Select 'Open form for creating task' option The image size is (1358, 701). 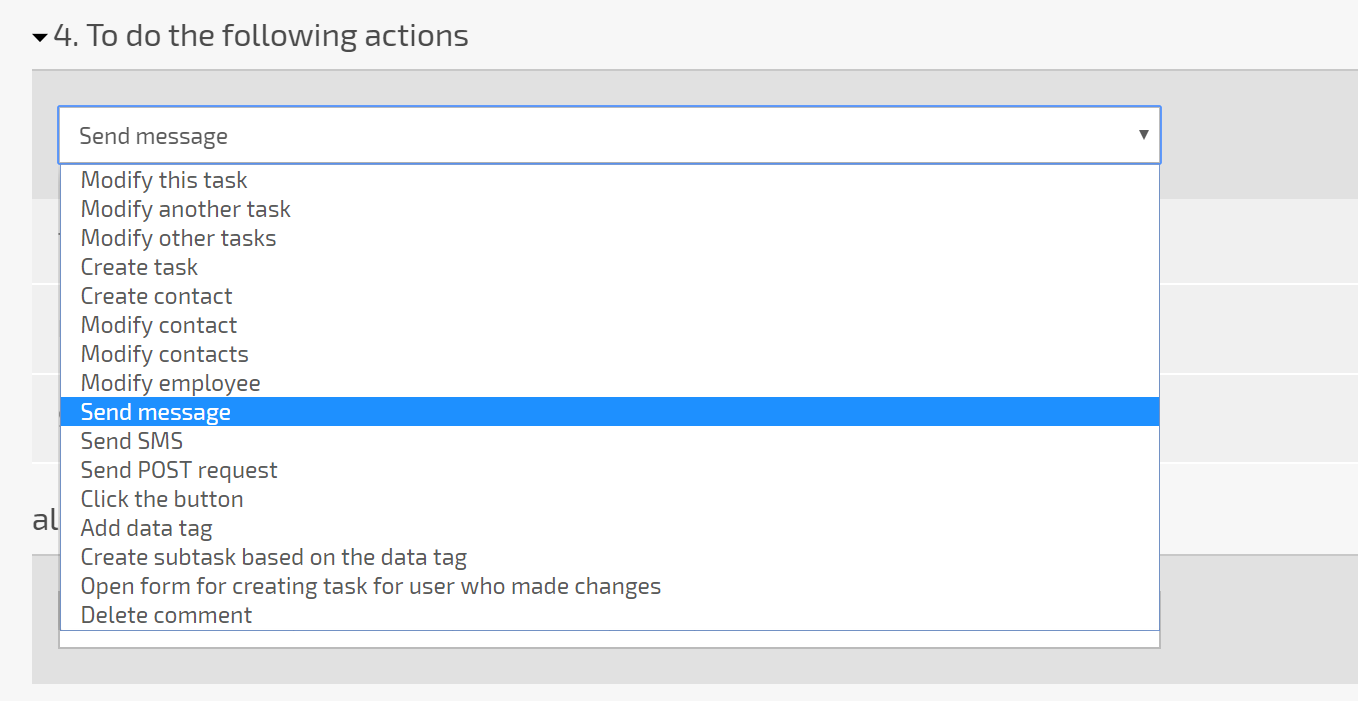[609, 586]
